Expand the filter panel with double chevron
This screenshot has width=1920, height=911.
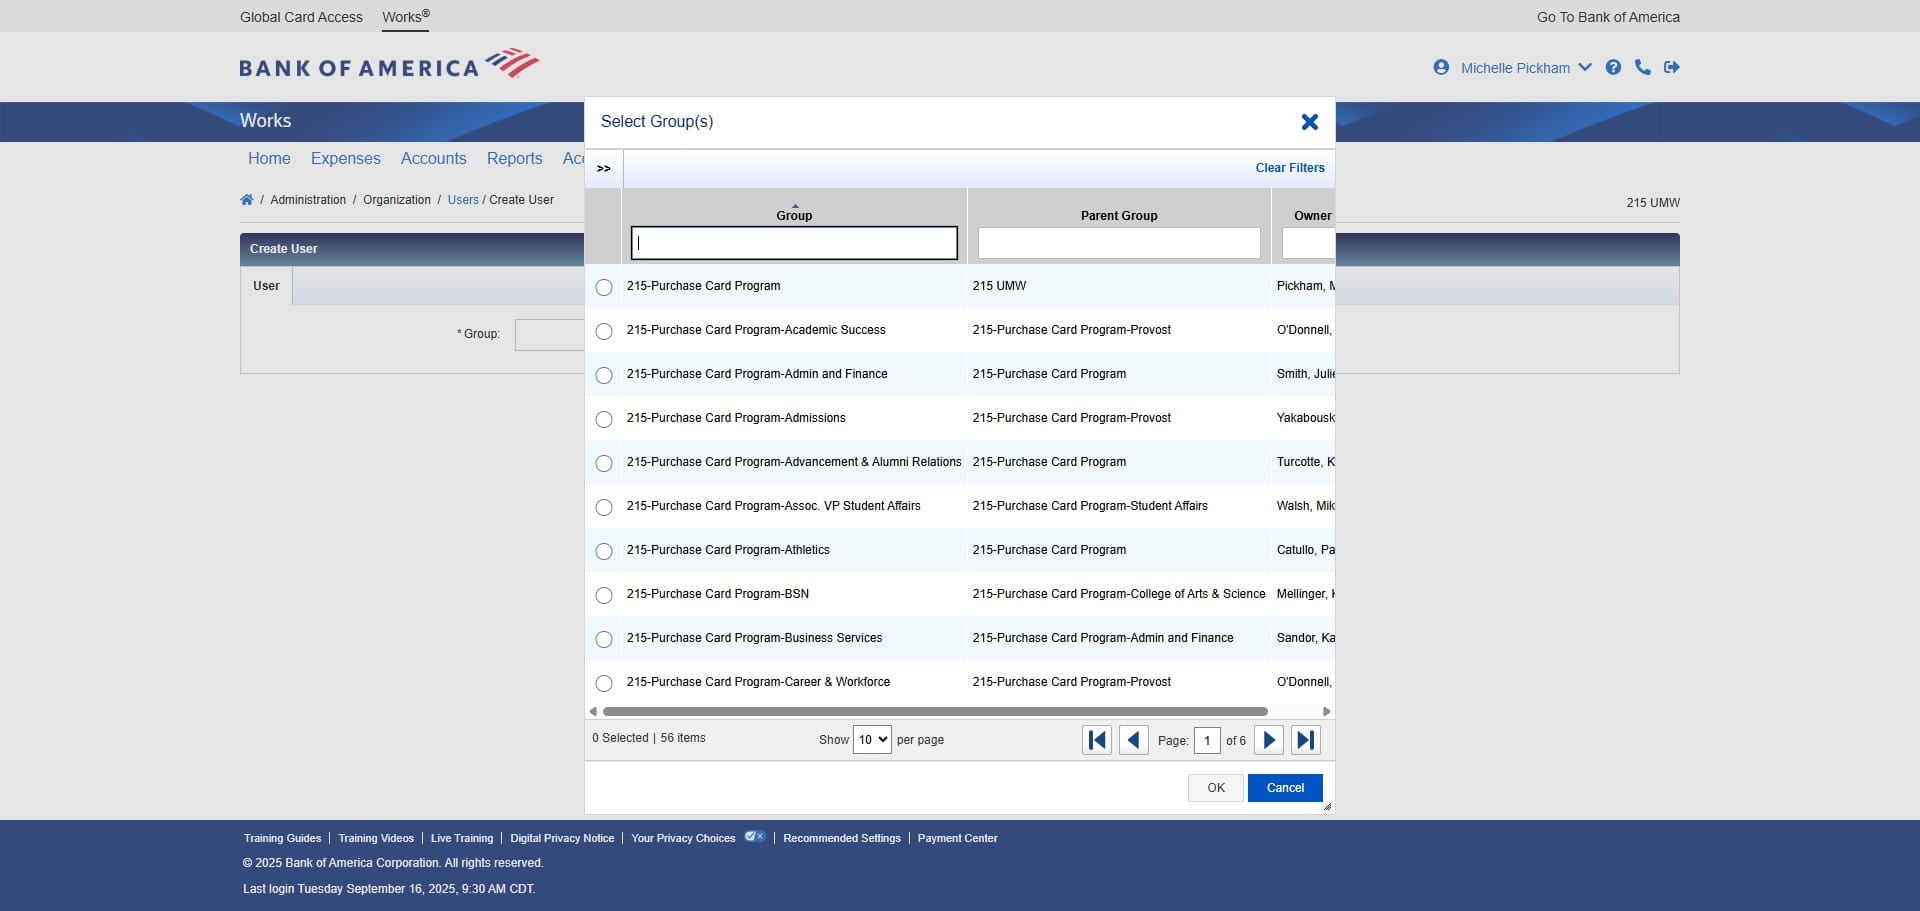[x=603, y=168]
